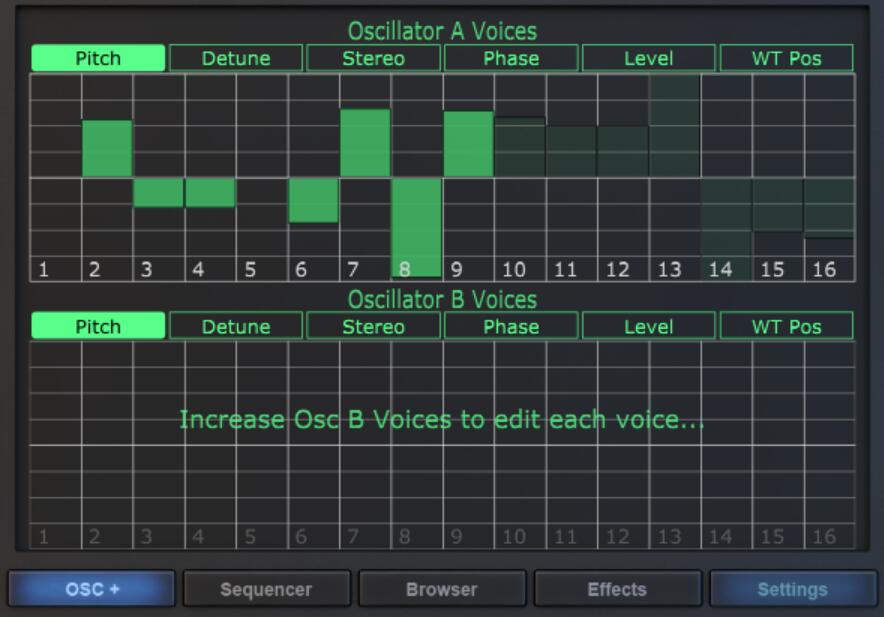Open the Browser panel
The image size is (884, 617).
(x=442, y=589)
